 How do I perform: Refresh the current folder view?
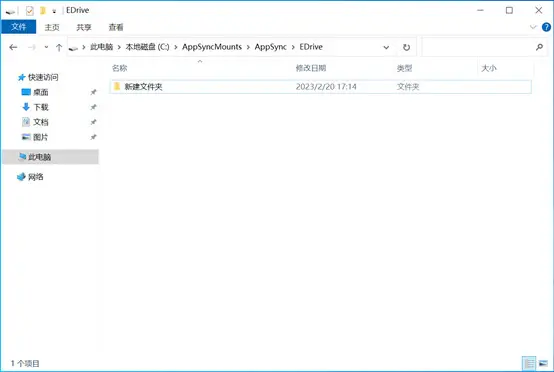(406, 47)
